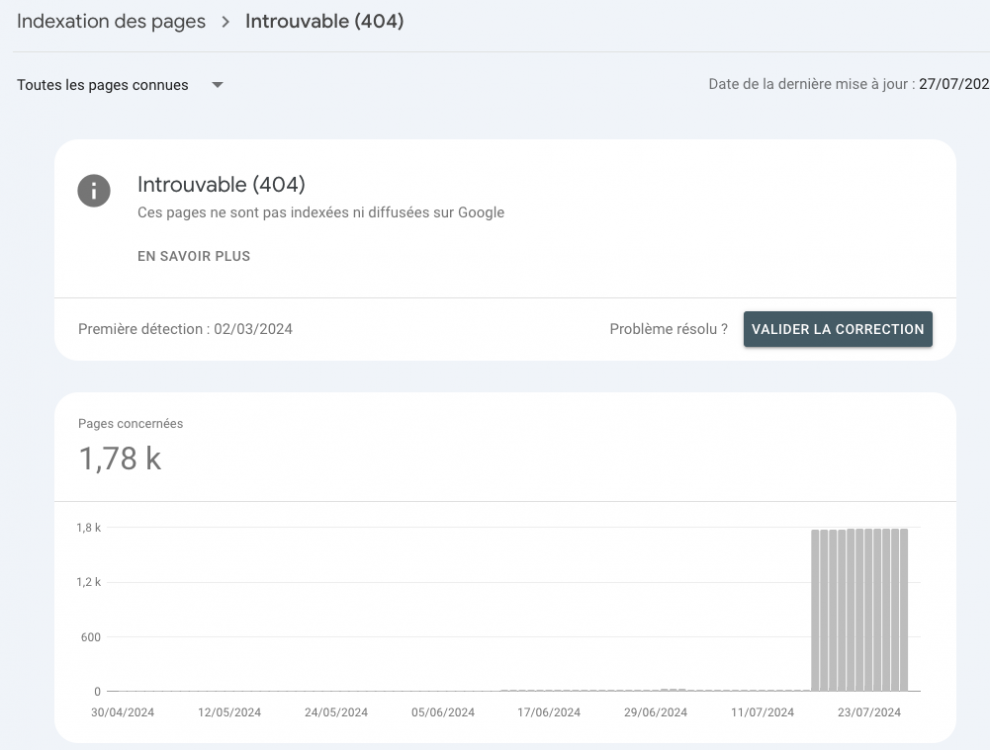Click the 600 y-axis label
Image resolution: width=990 pixels, height=750 pixels.
click(x=91, y=637)
